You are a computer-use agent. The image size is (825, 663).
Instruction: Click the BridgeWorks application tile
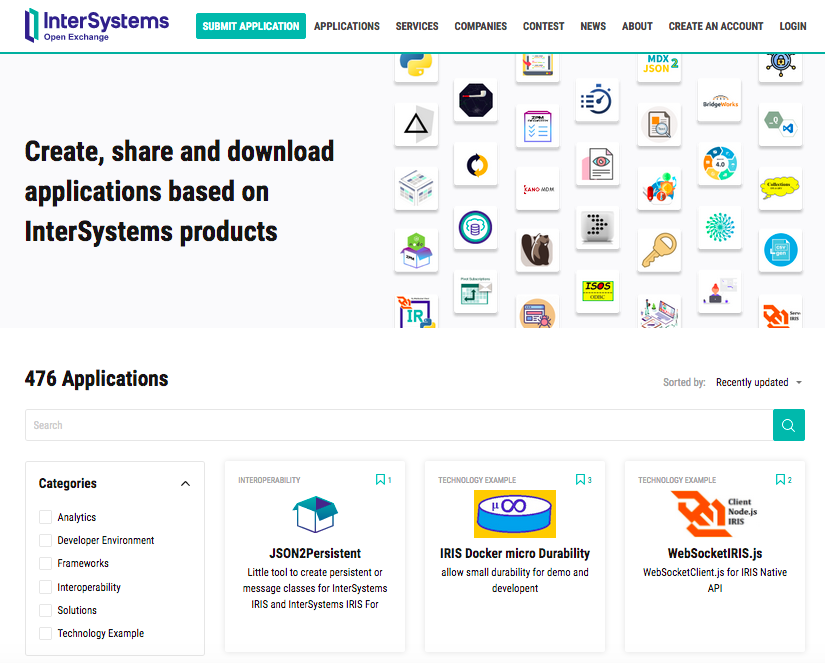(x=719, y=100)
